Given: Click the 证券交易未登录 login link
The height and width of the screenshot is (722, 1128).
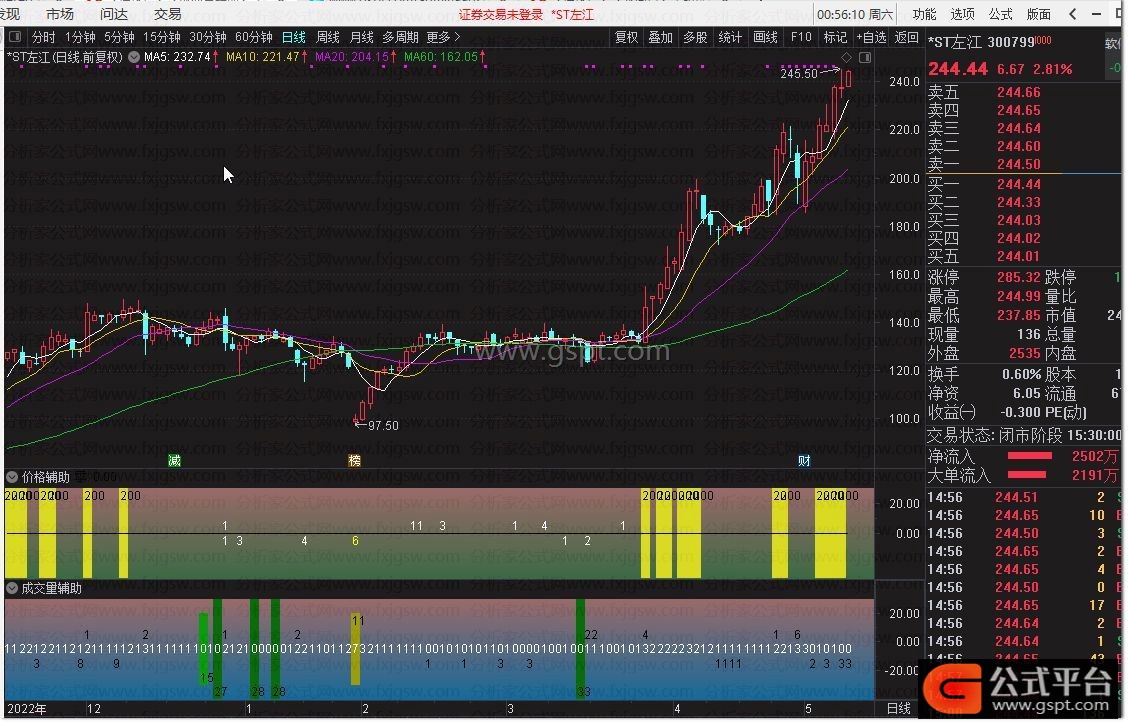Looking at the screenshot, I should pyautogui.click(x=501, y=14).
